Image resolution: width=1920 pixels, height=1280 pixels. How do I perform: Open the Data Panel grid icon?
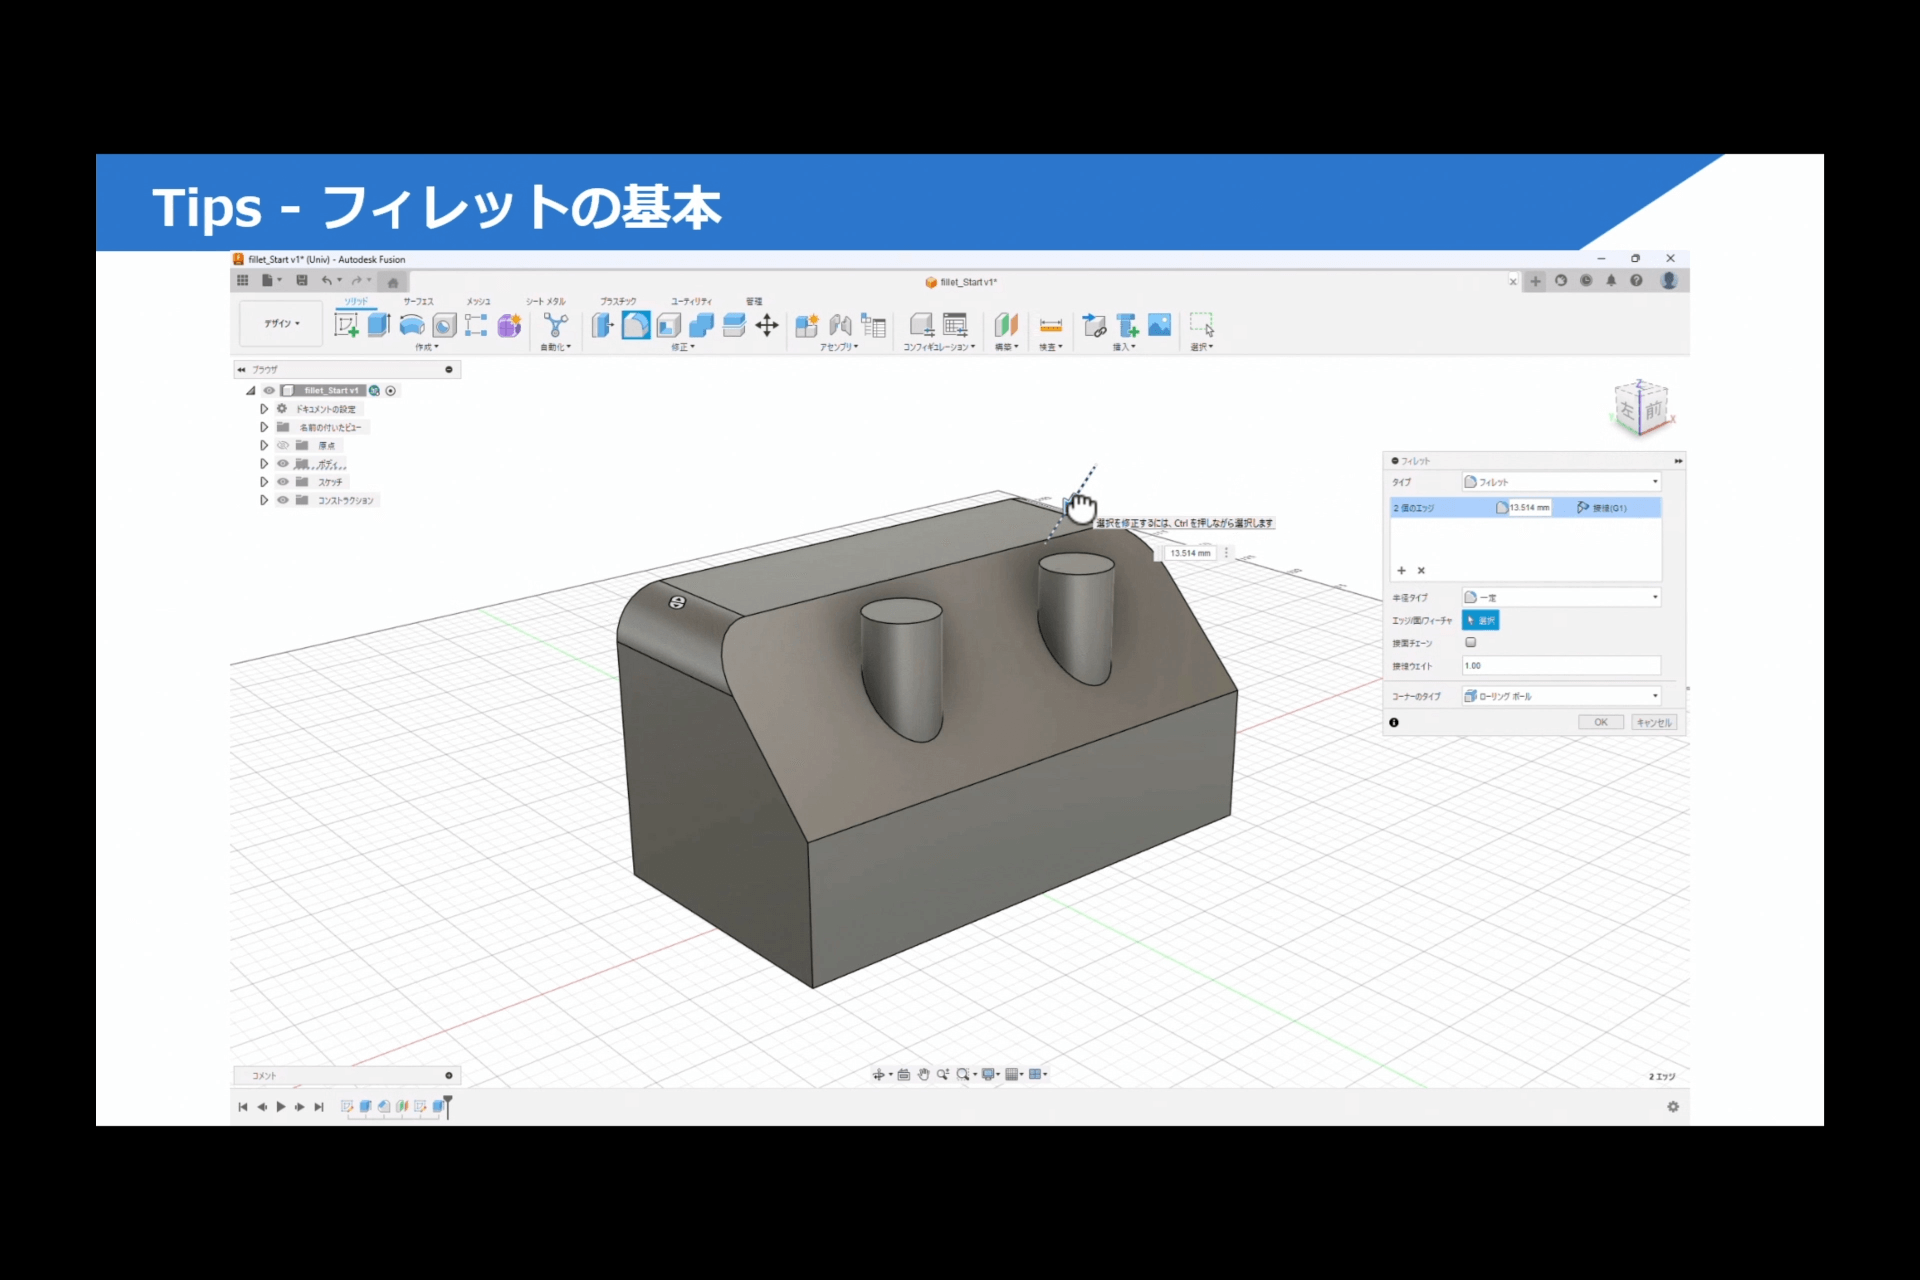[243, 281]
